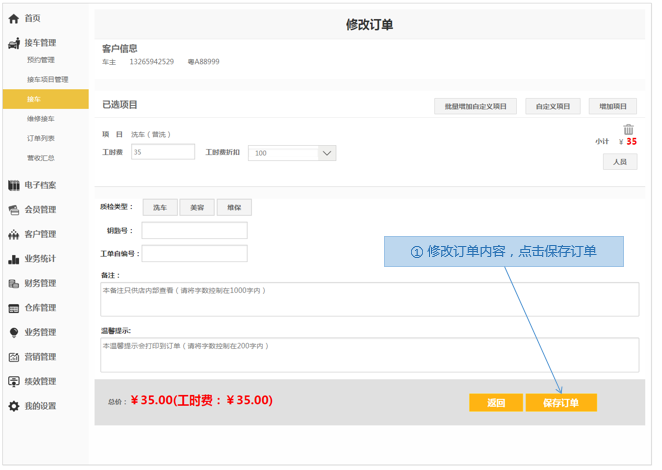Click the 增加项目 button
The image size is (662, 470).
[x=612, y=106]
